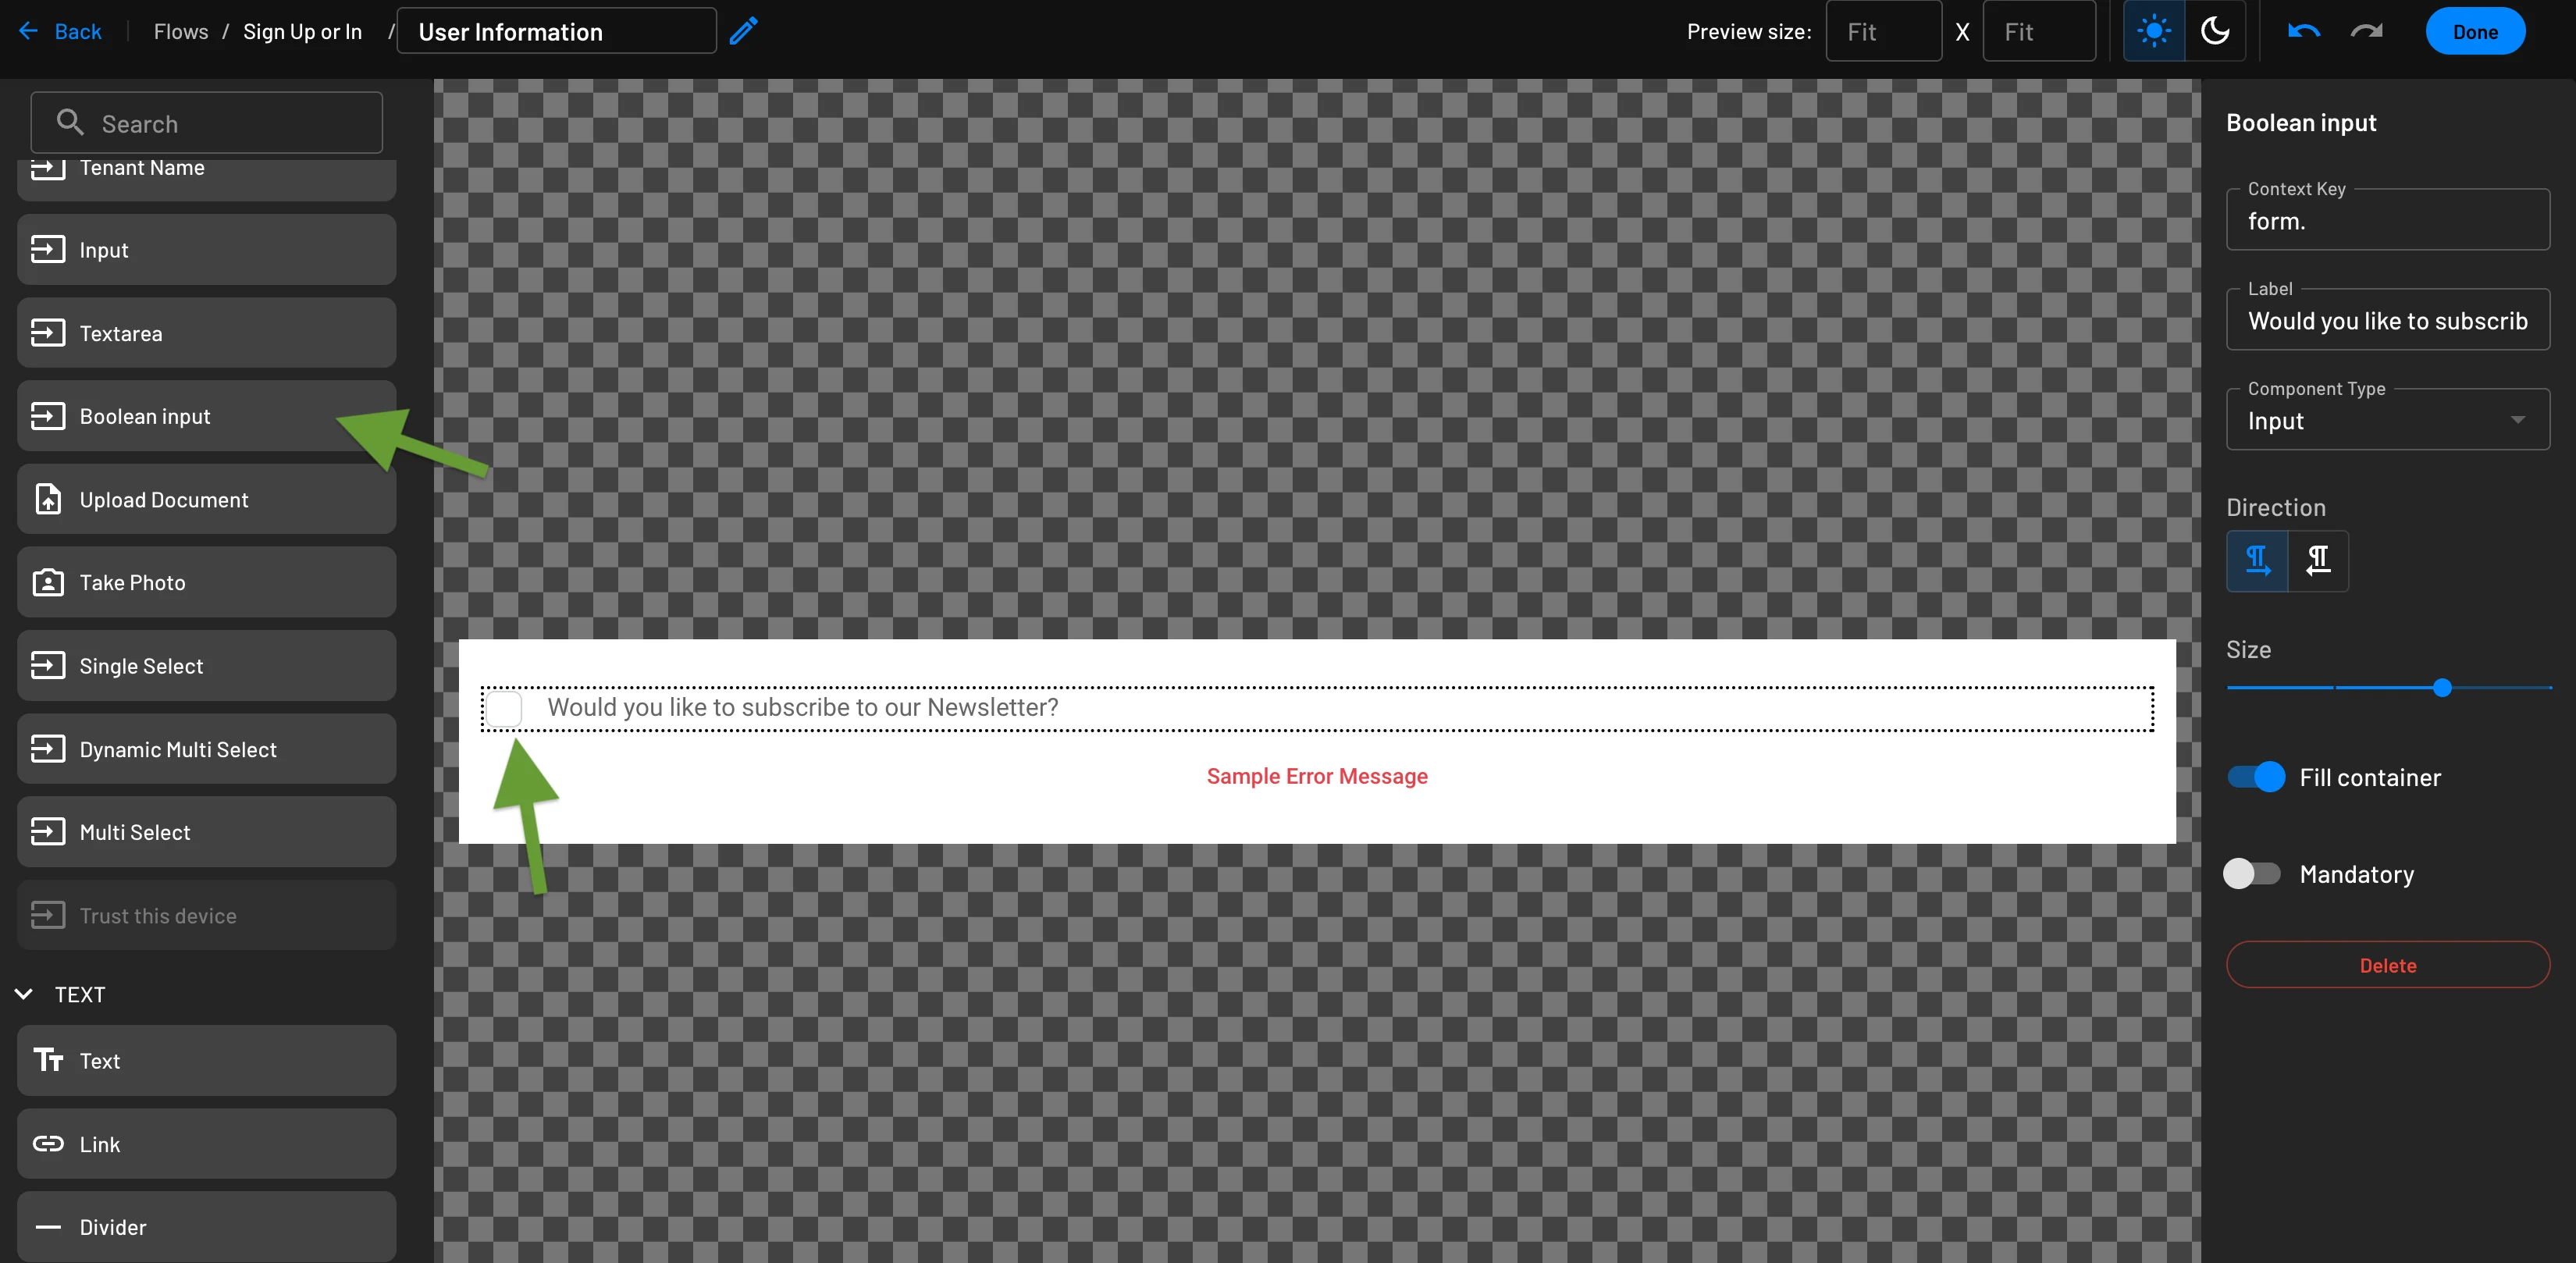Expand the TEXT section
Screen dimensions: 2576x1263
(x=27, y=994)
